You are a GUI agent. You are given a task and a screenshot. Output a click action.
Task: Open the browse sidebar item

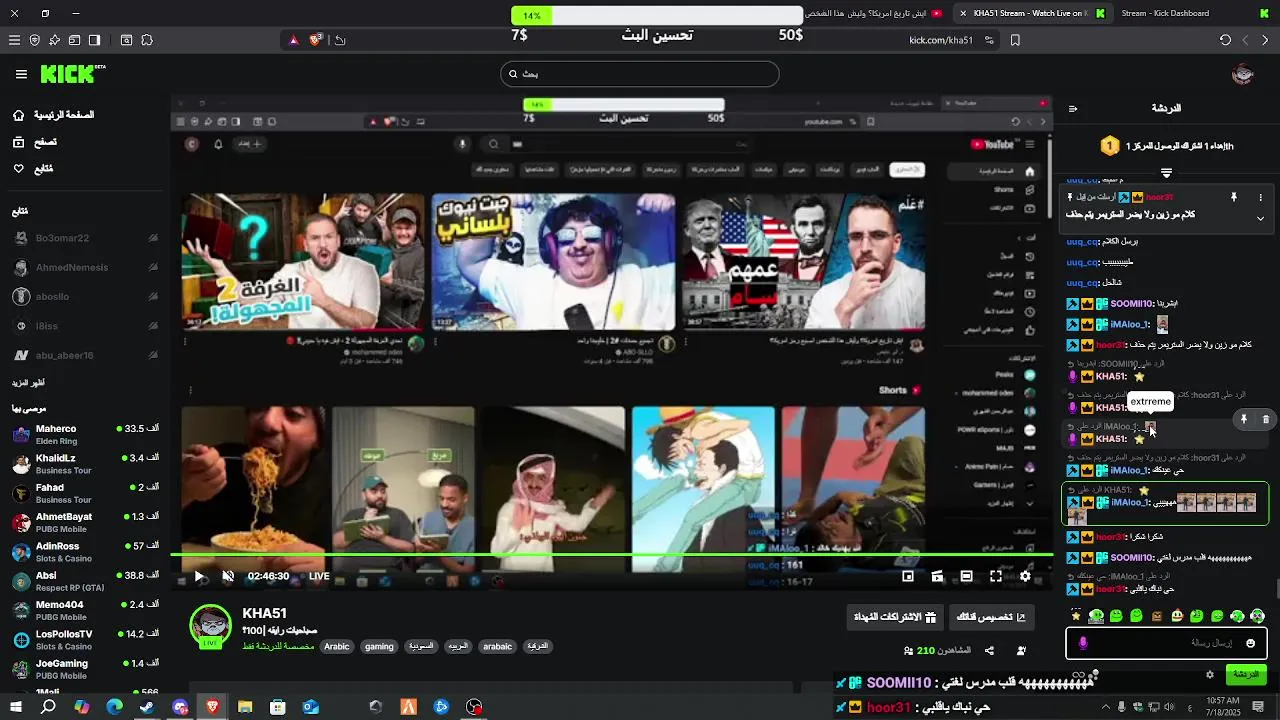(34, 142)
